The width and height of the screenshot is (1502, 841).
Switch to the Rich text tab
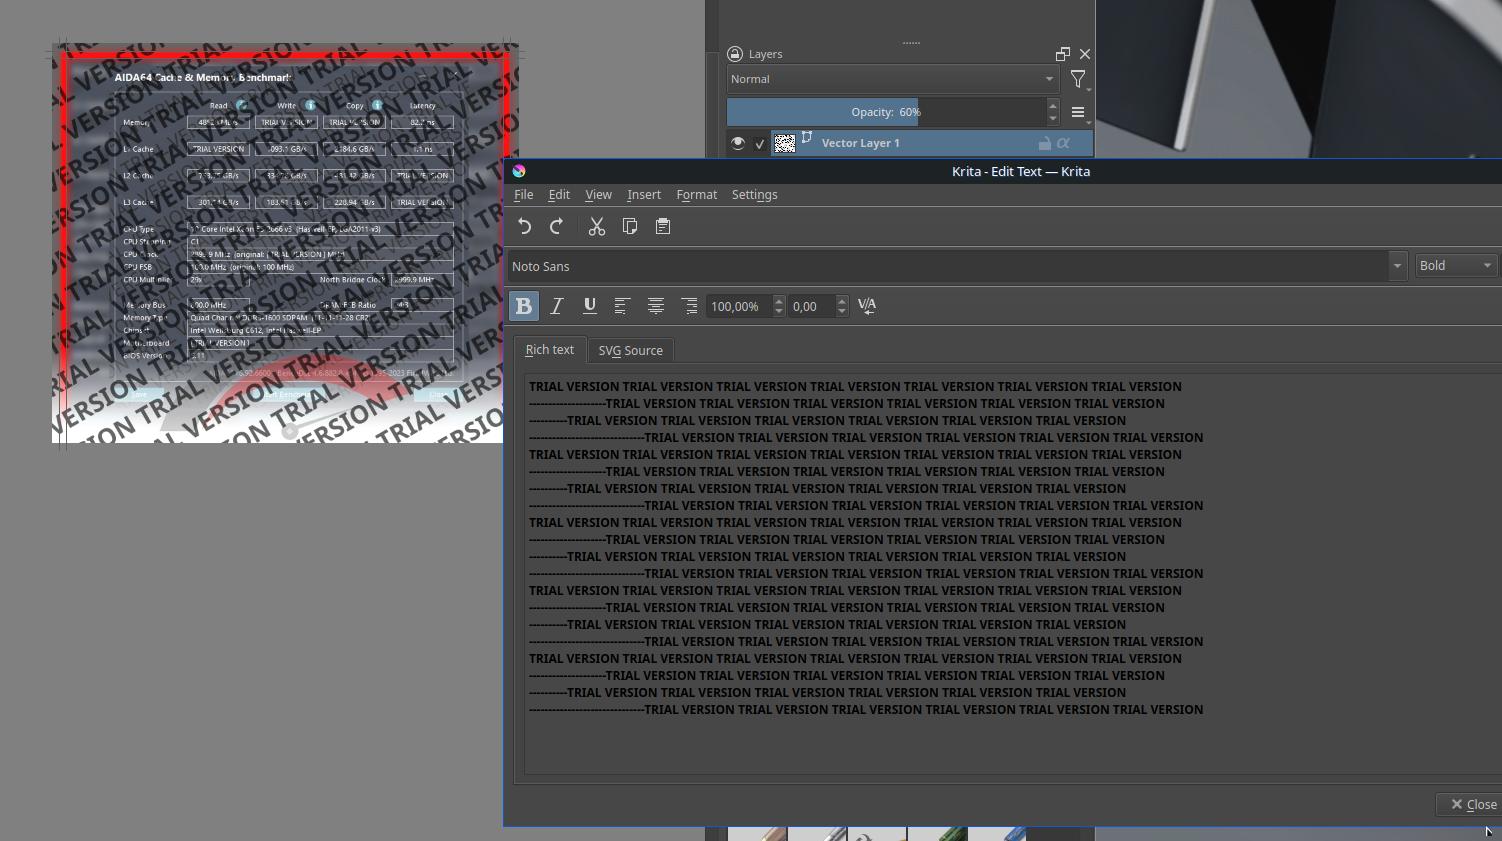pyautogui.click(x=550, y=350)
